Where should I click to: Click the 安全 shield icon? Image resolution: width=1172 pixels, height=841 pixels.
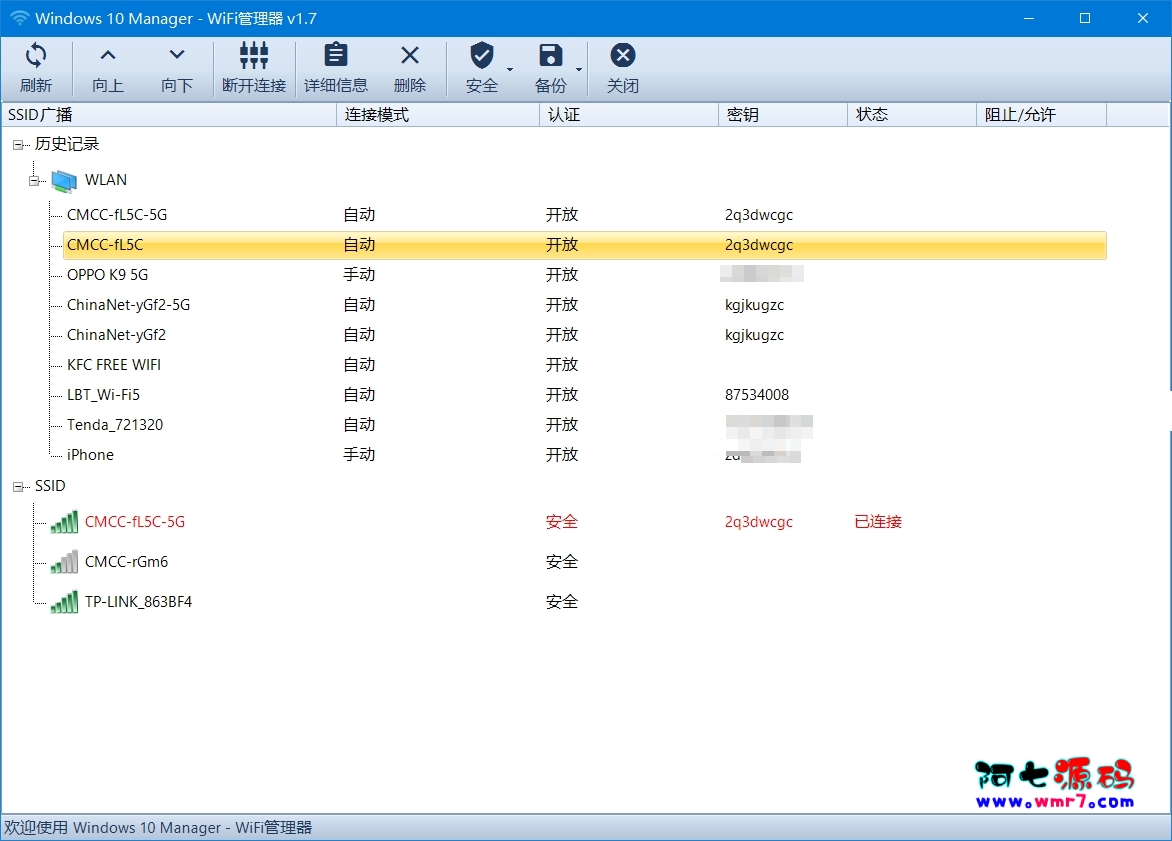point(481,55)
